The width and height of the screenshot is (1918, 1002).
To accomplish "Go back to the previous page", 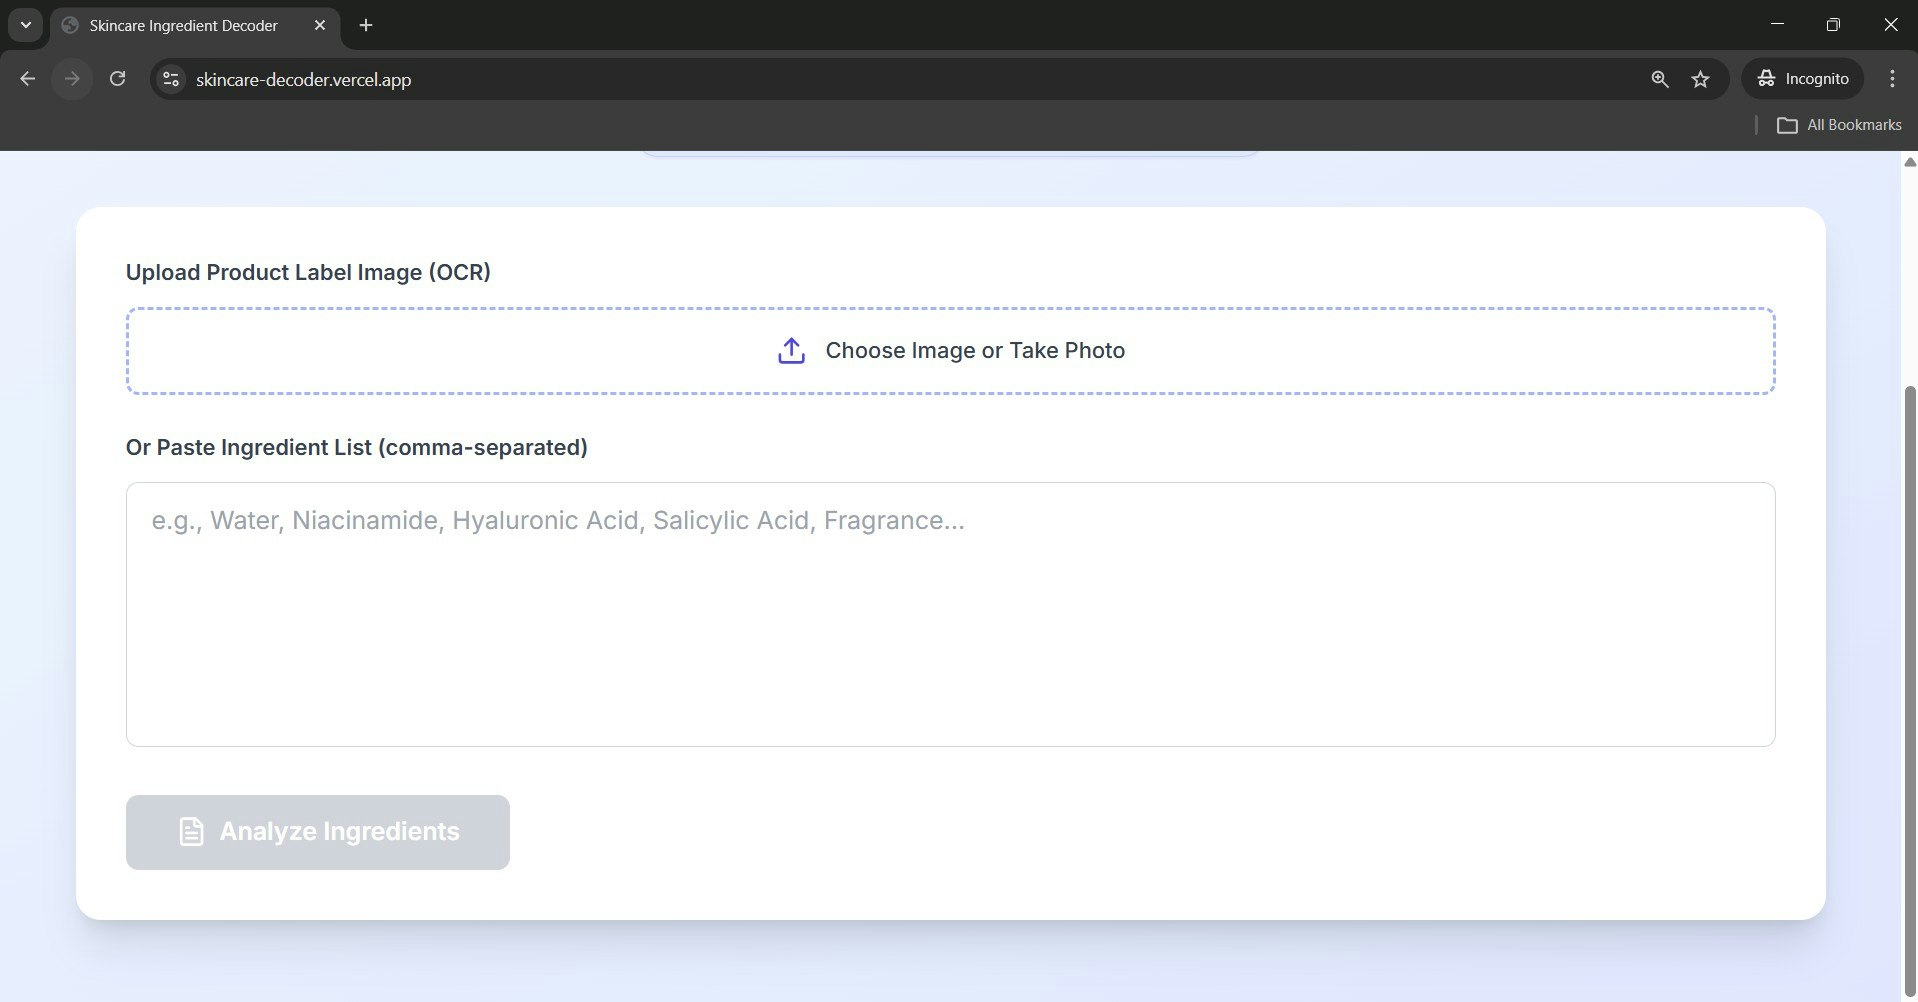I will click(27, 79).
